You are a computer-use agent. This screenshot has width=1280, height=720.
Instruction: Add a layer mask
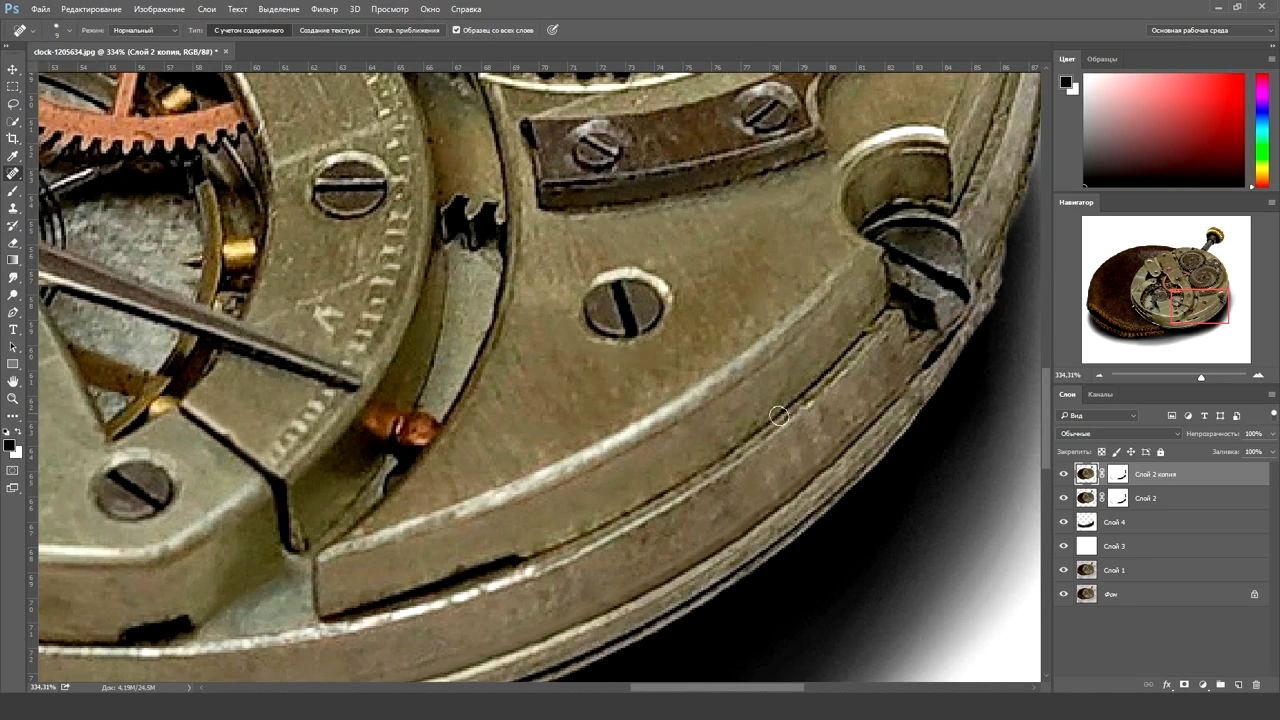click(x=1184, y=685)
